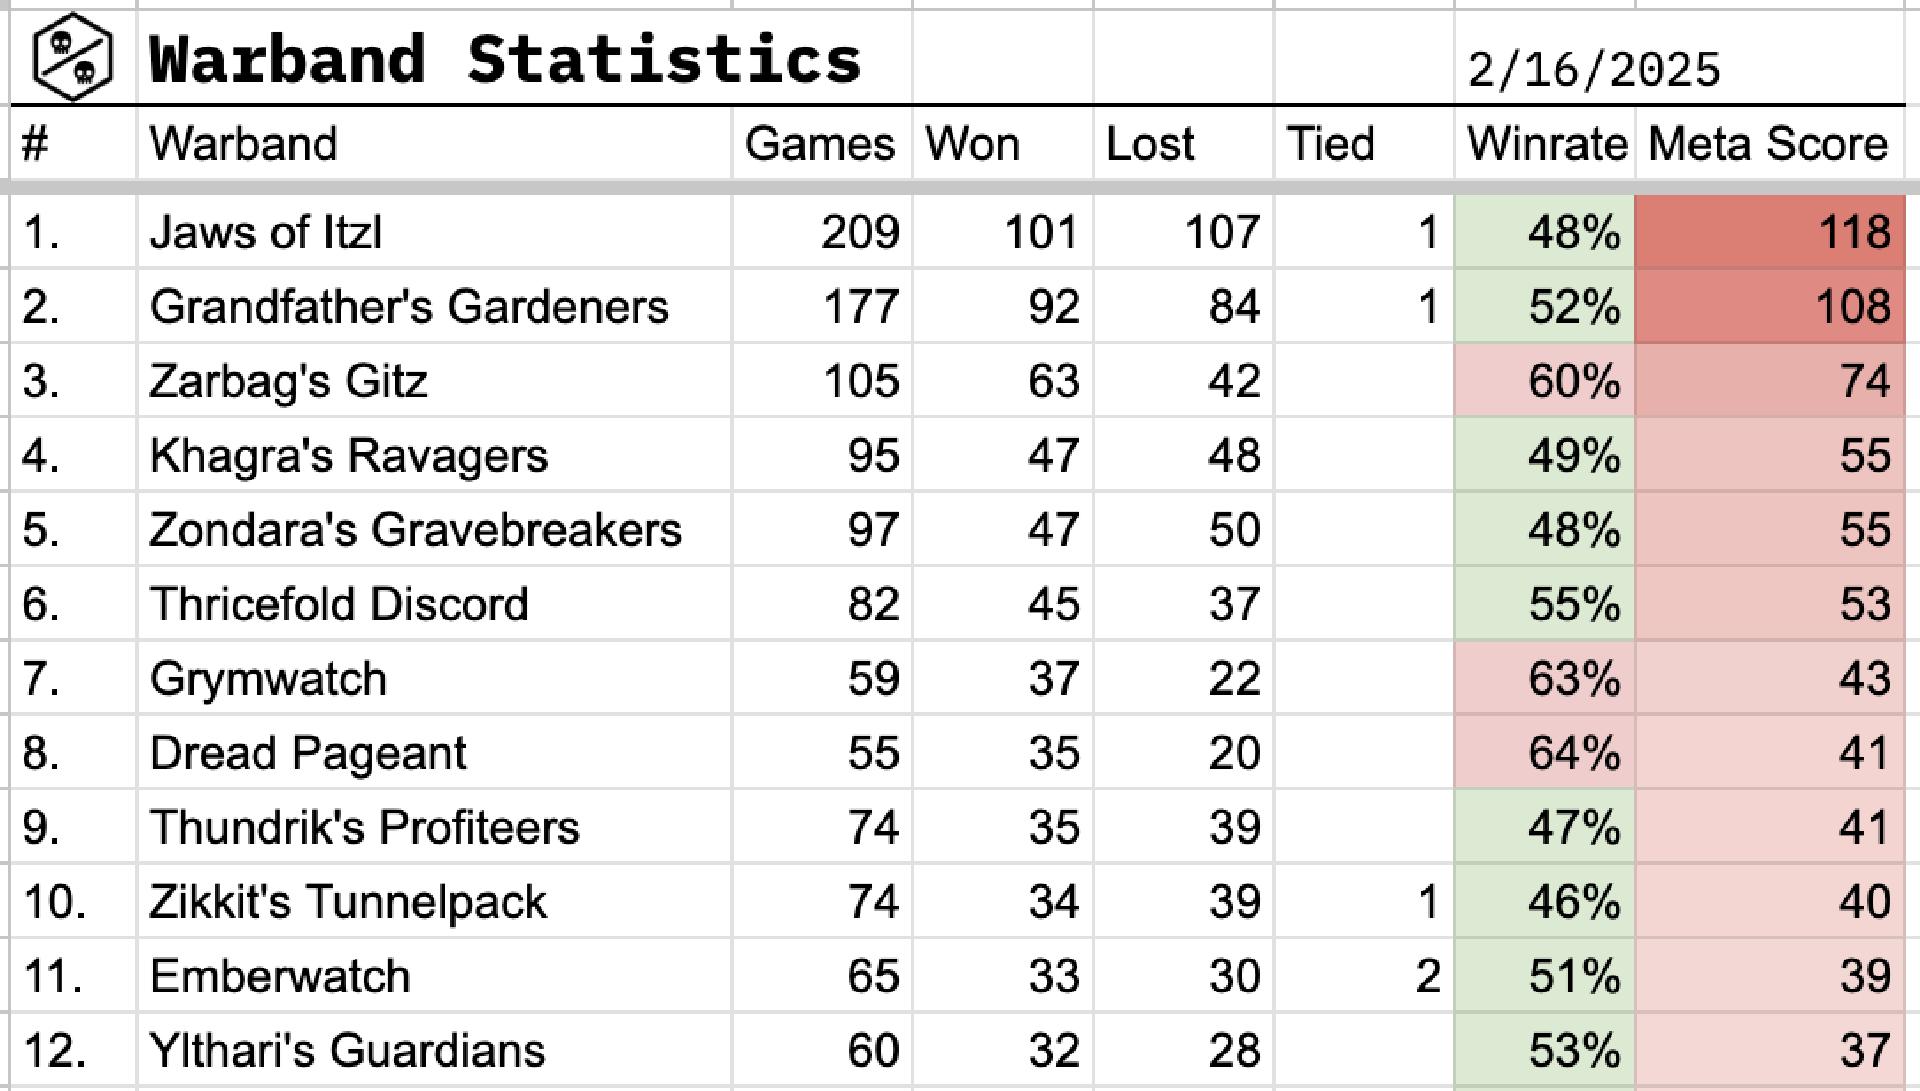Click Thundrik's Profiteers warband name
The height and width of the screenshot is (1091, 1920).
[x=364, y=827]
